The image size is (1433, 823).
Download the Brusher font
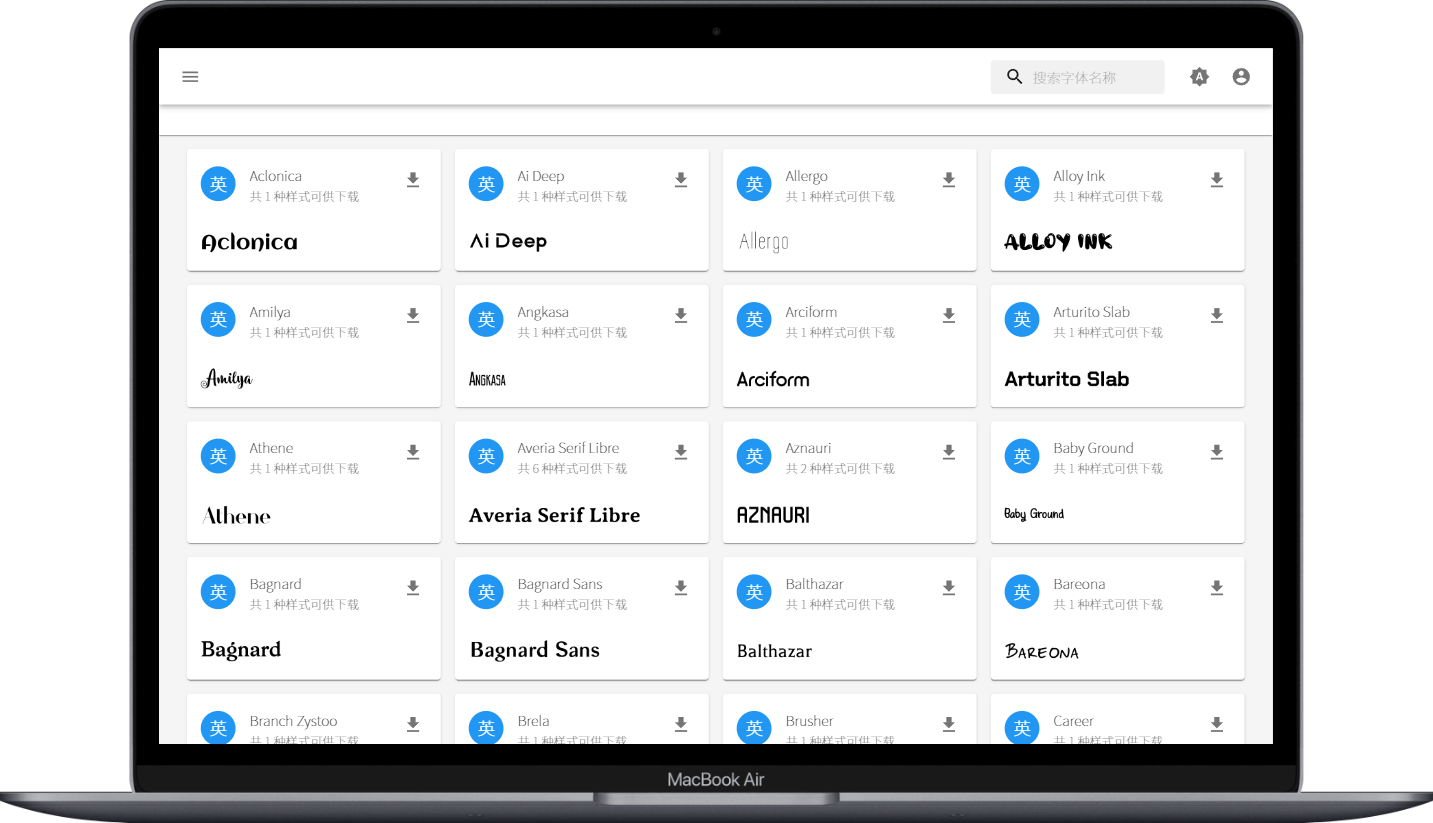pyautogui.click(x=949, y=724)
